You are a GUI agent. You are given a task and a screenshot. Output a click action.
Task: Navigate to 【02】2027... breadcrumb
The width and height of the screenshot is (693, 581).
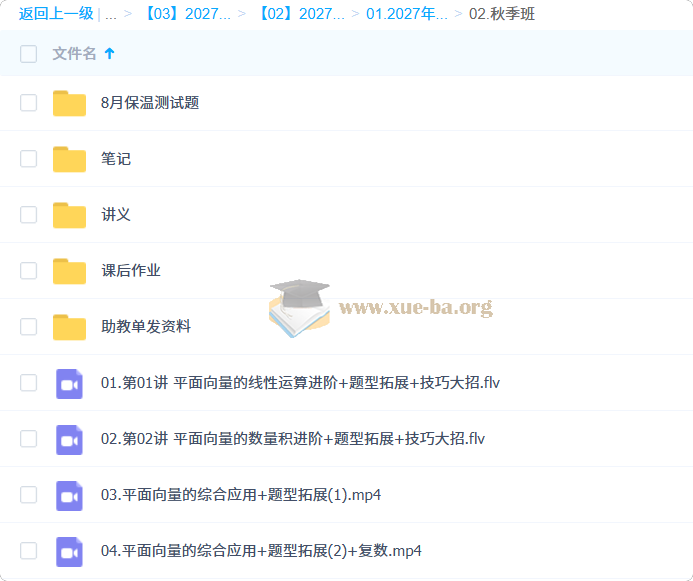coord(300,14)
